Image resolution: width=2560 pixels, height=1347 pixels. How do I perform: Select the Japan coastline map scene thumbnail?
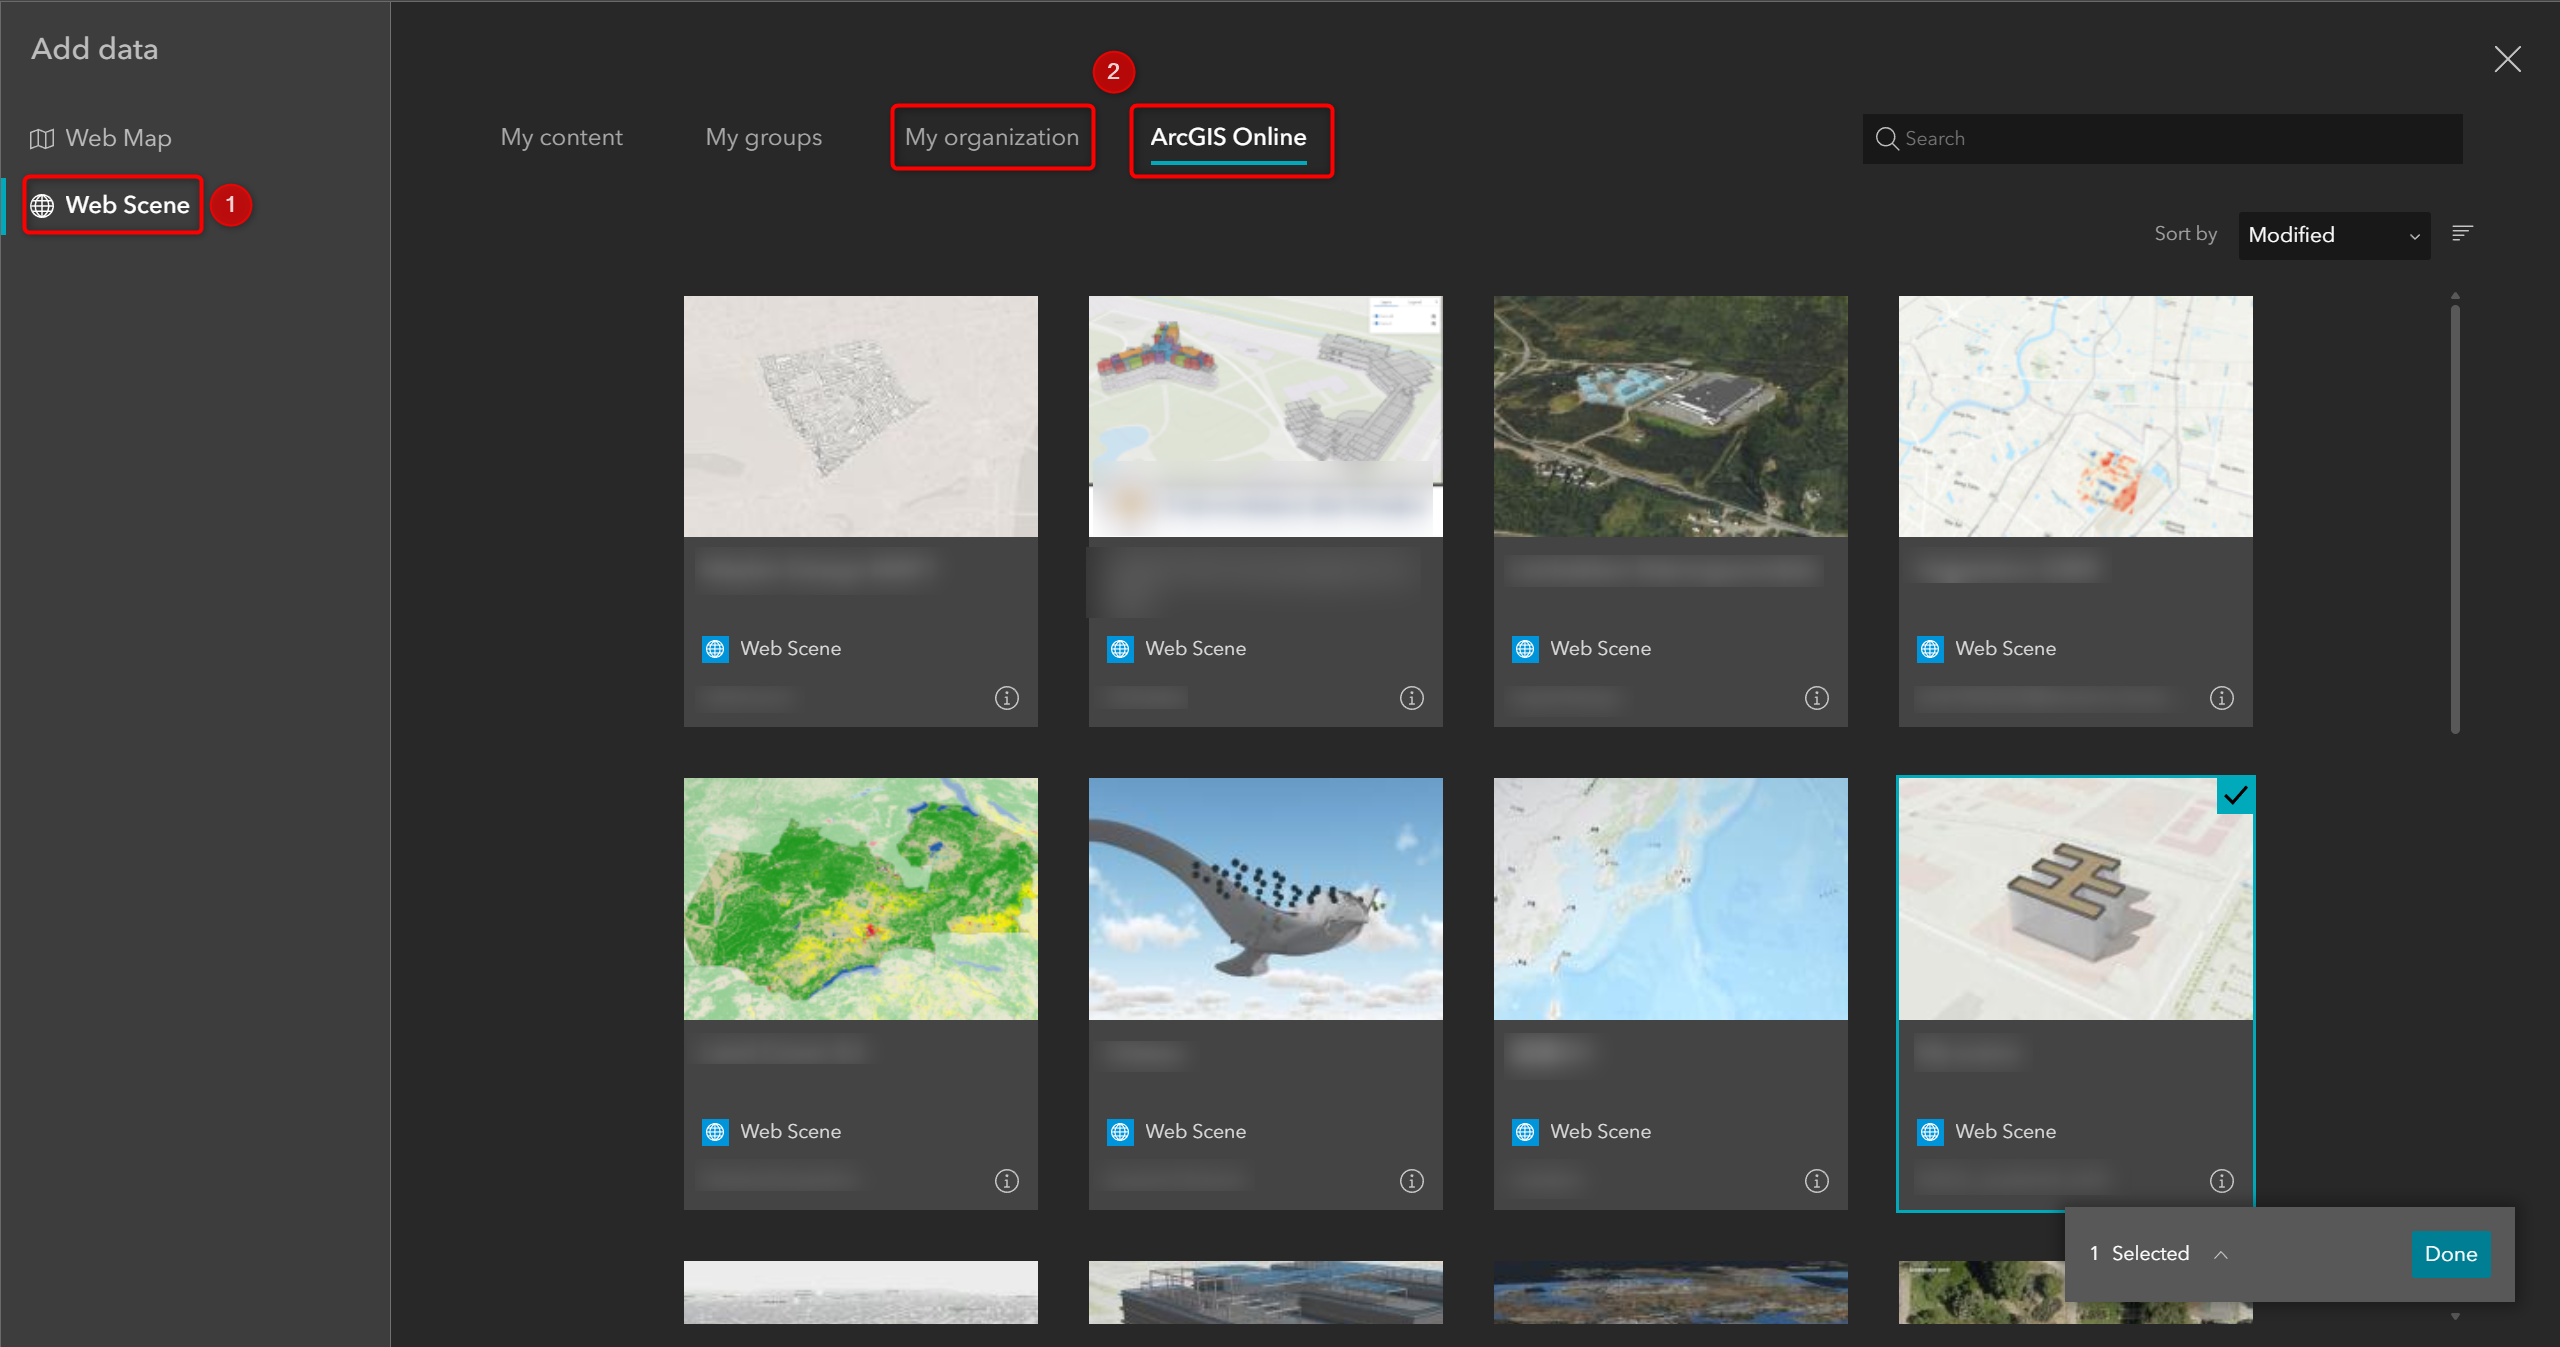1670,899
